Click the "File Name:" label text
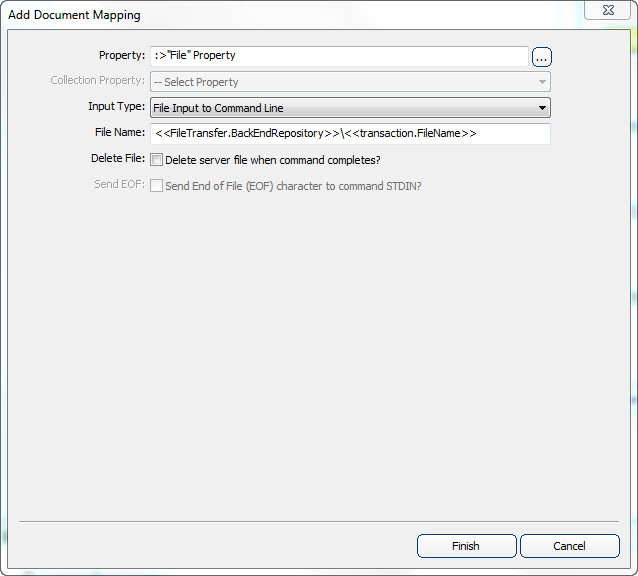The image size is (638, 576). (x=120, y=132)
